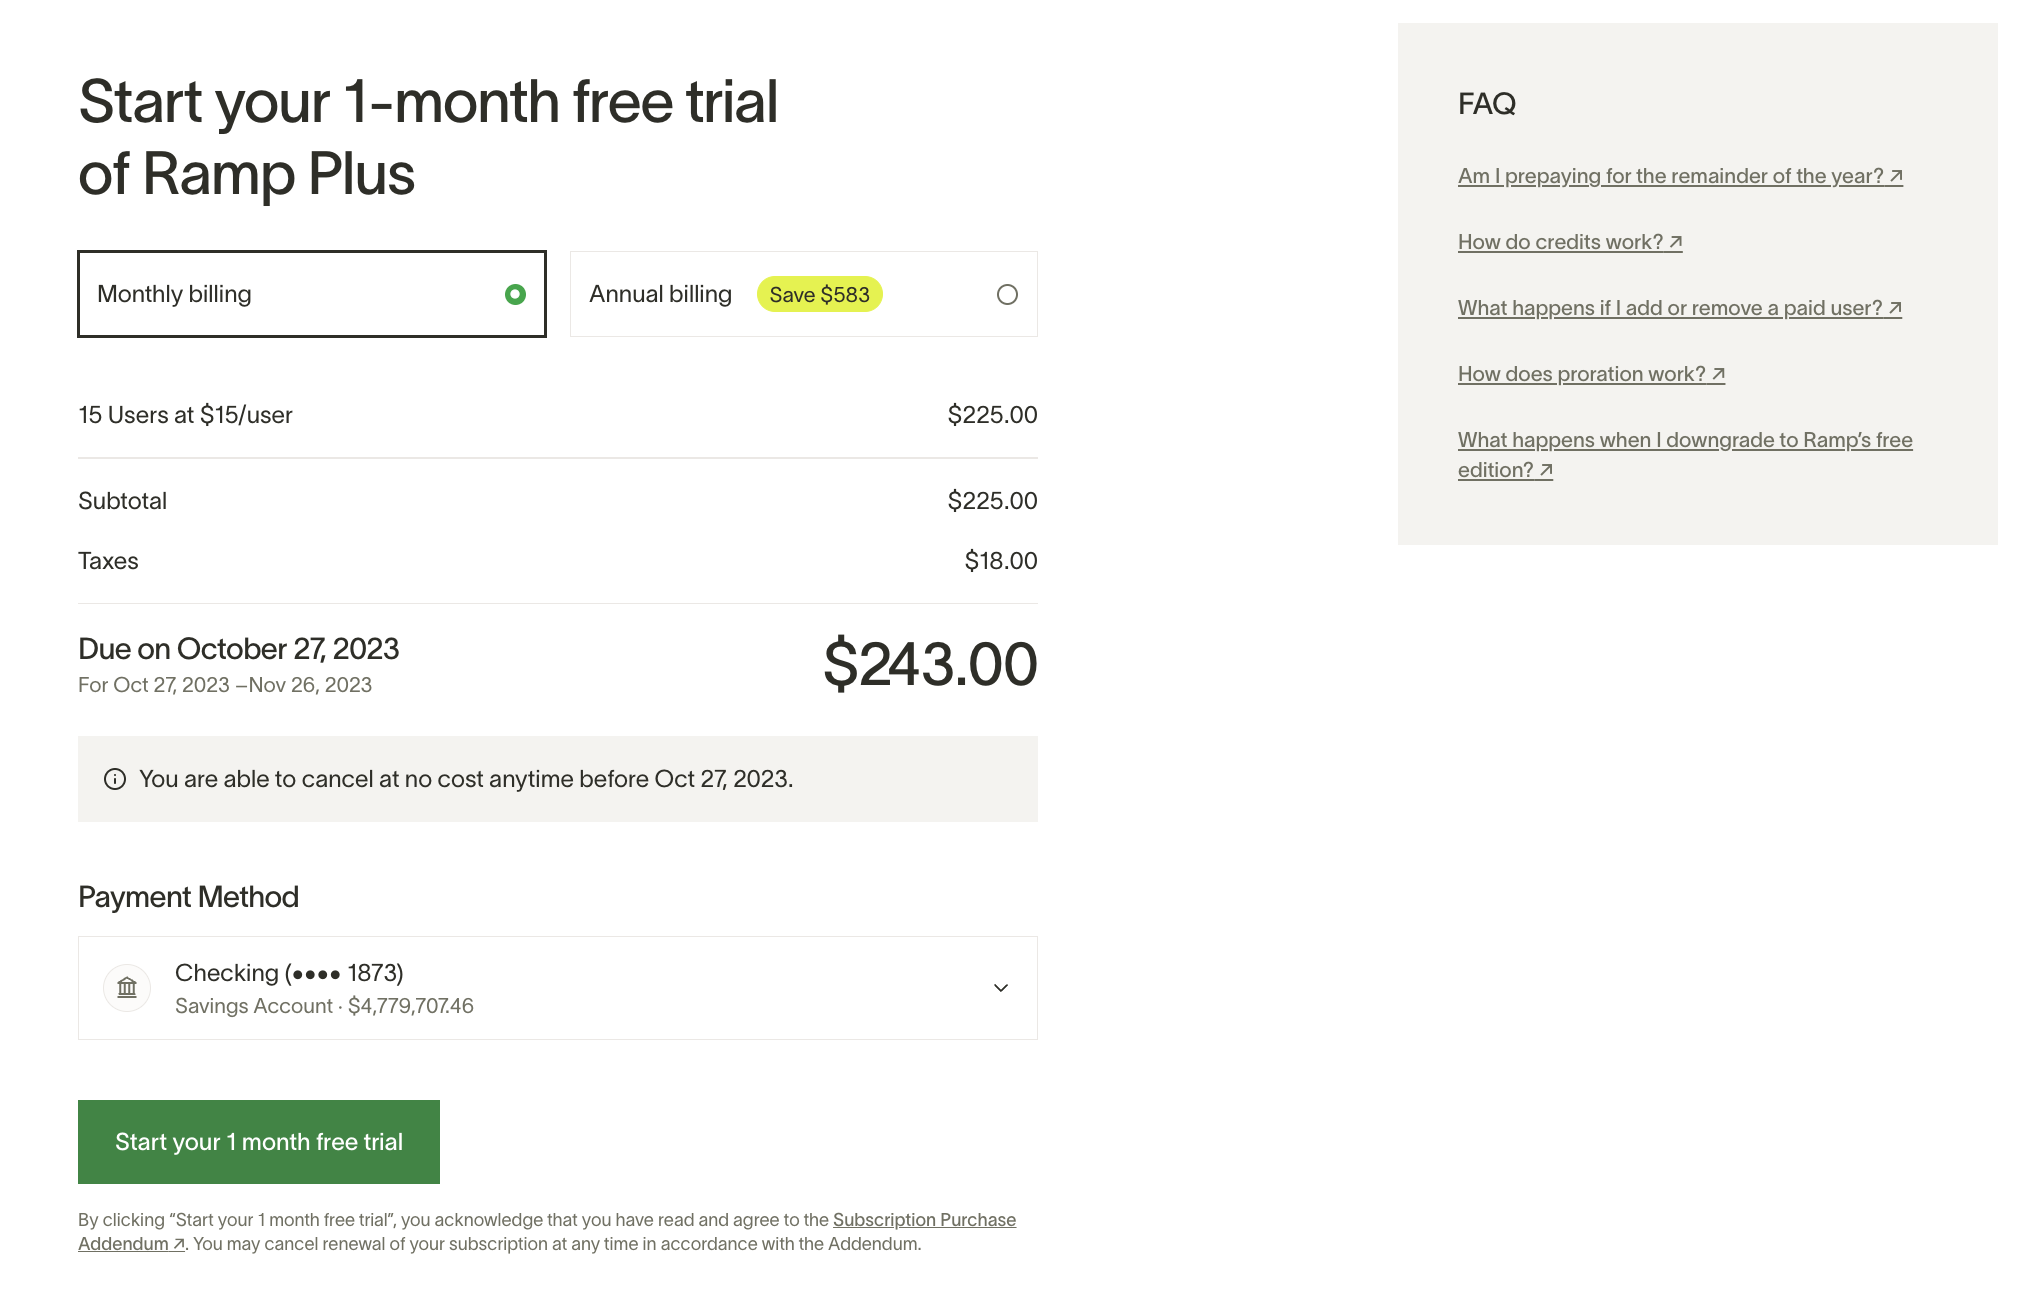Click the Start your 1 month free trial button
Image resolution: width=2022 pixels, height=1302 pixels.
pos(259,1142)
